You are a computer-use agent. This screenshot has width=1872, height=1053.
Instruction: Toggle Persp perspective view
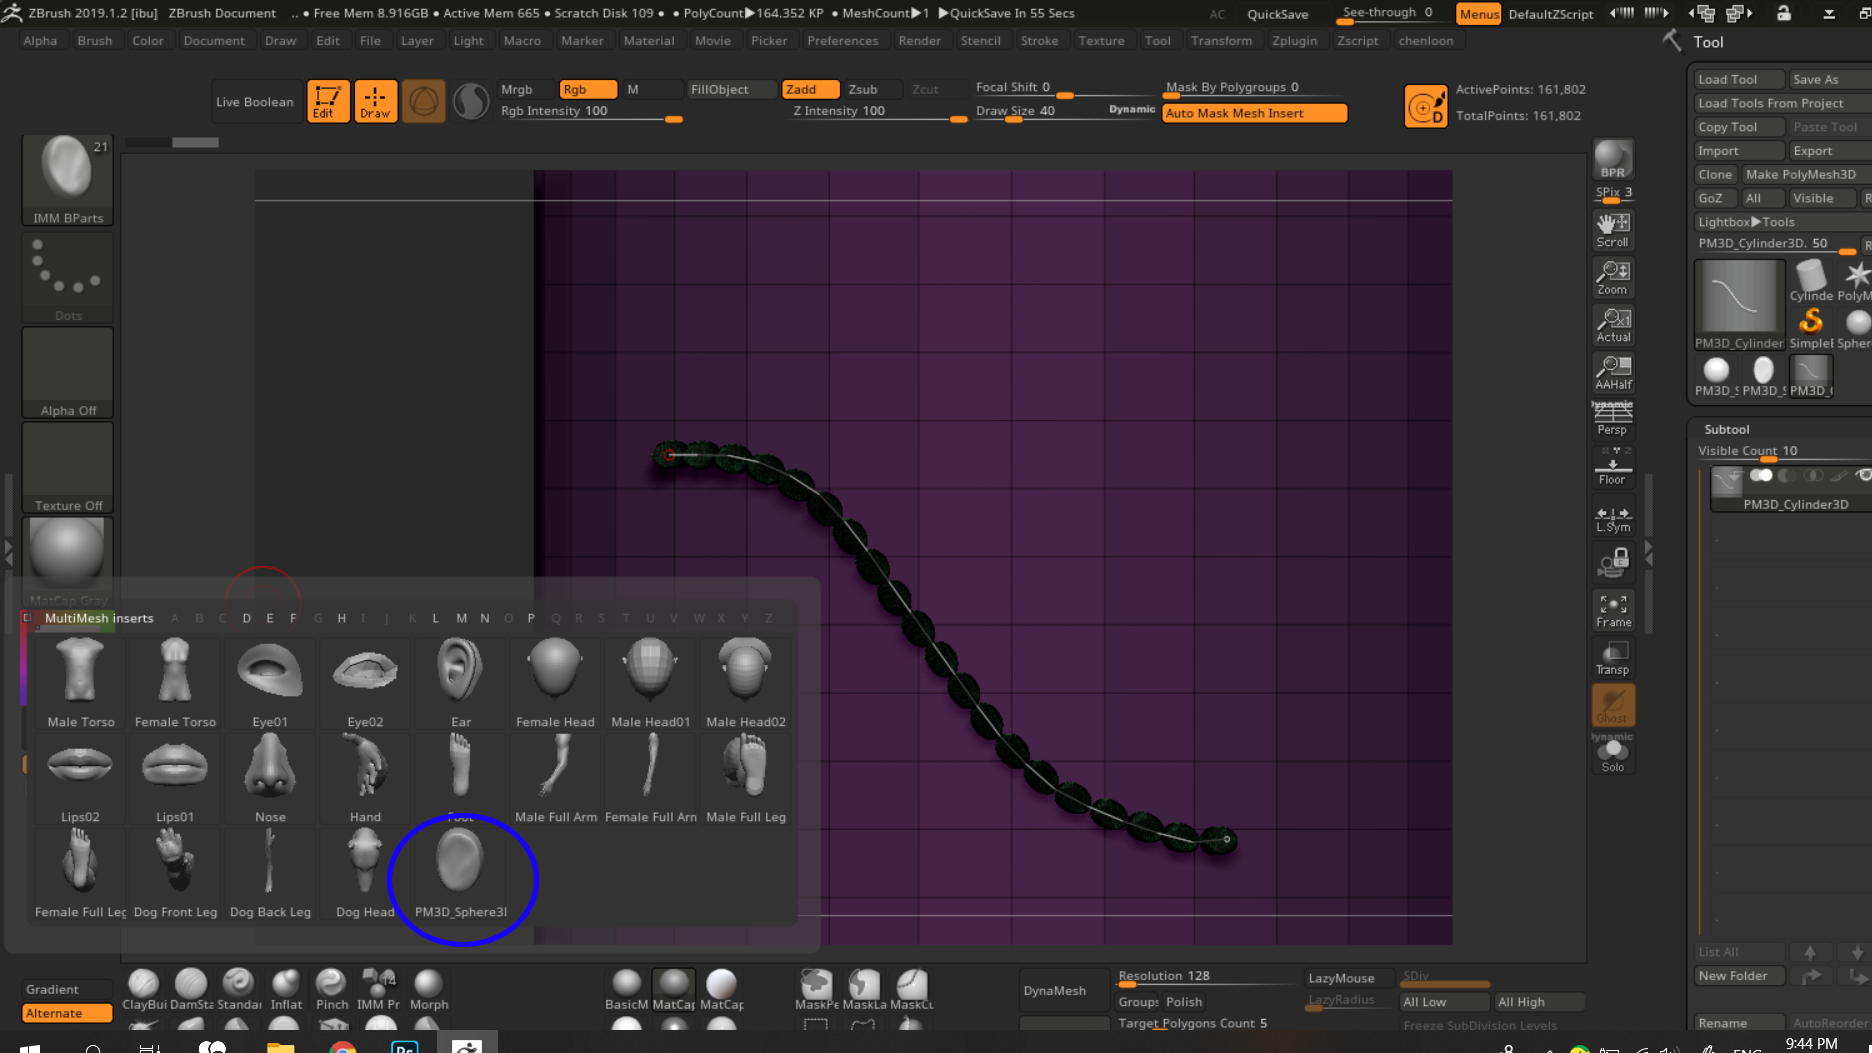pyautogui.click(x=1612, y=418)
